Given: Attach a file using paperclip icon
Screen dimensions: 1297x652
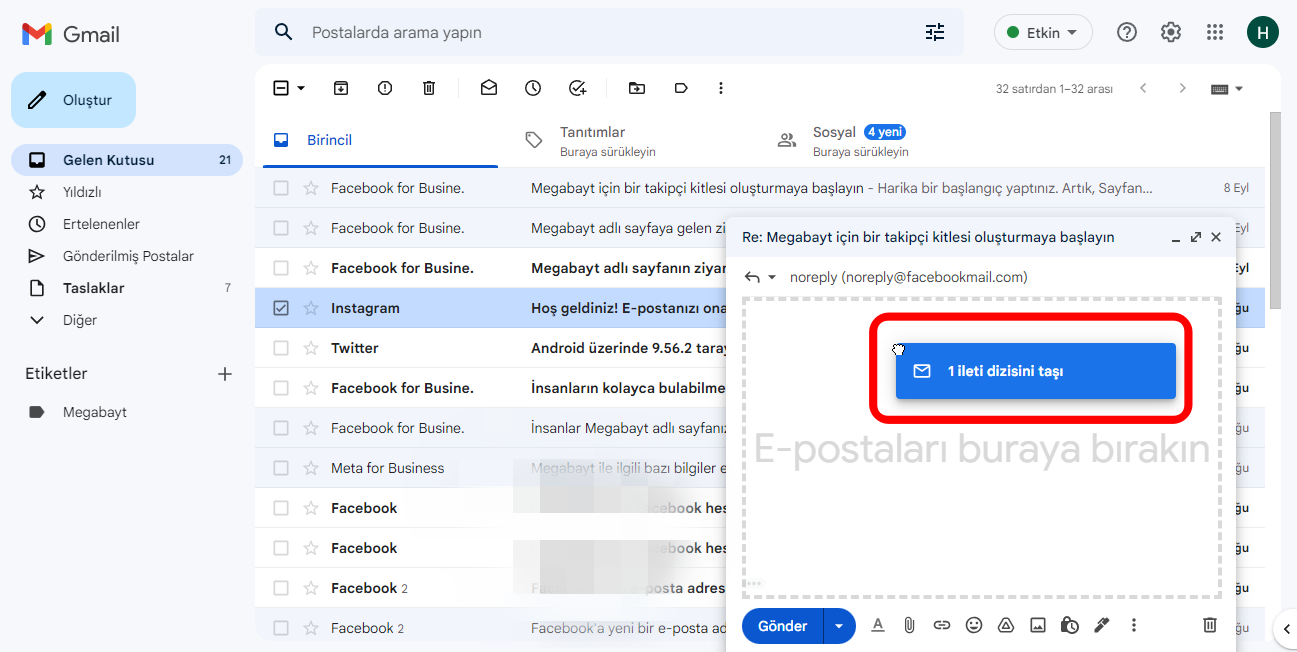Looking at the screenshot, I should click(x=909, y=625).
